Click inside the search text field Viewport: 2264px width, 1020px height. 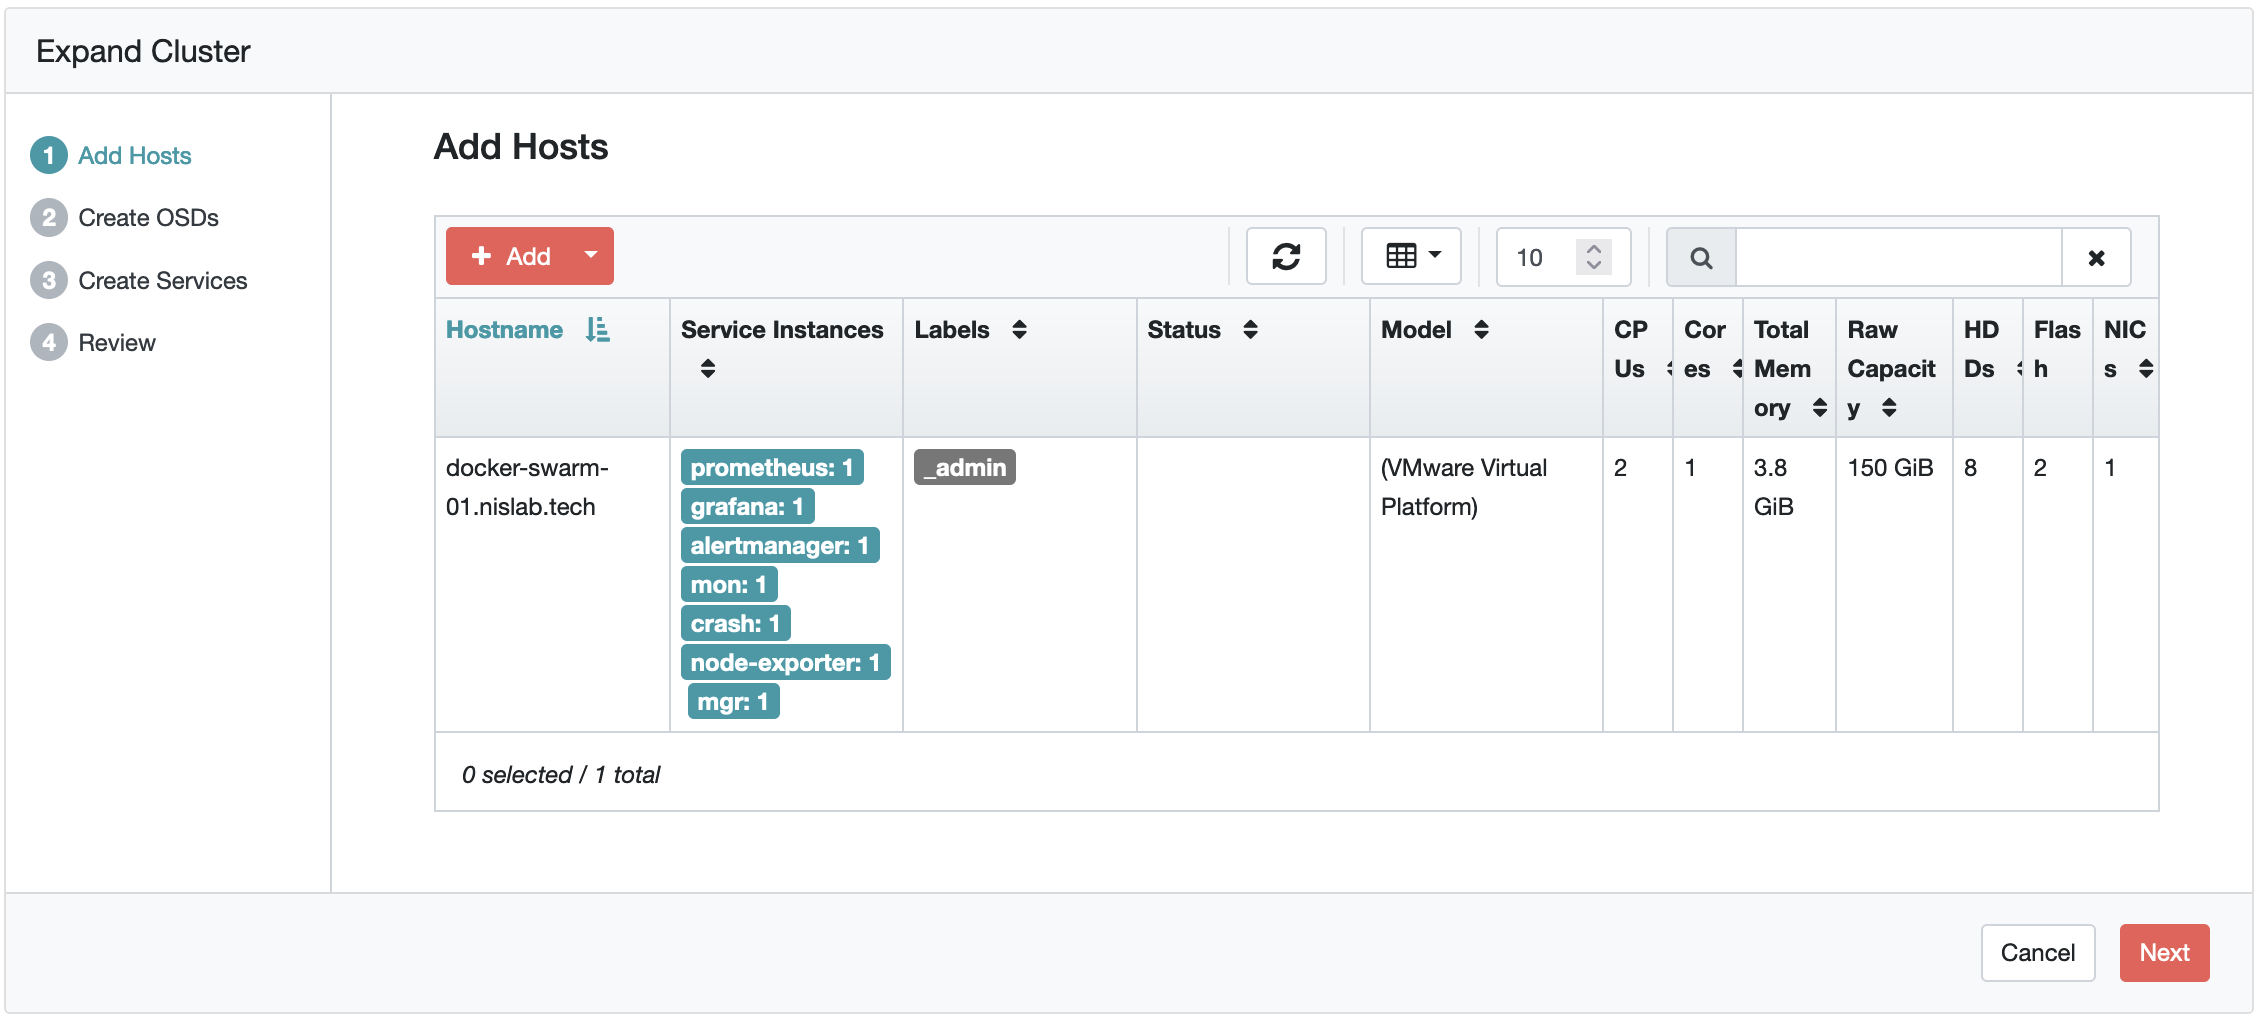[x=1897, y=258]
